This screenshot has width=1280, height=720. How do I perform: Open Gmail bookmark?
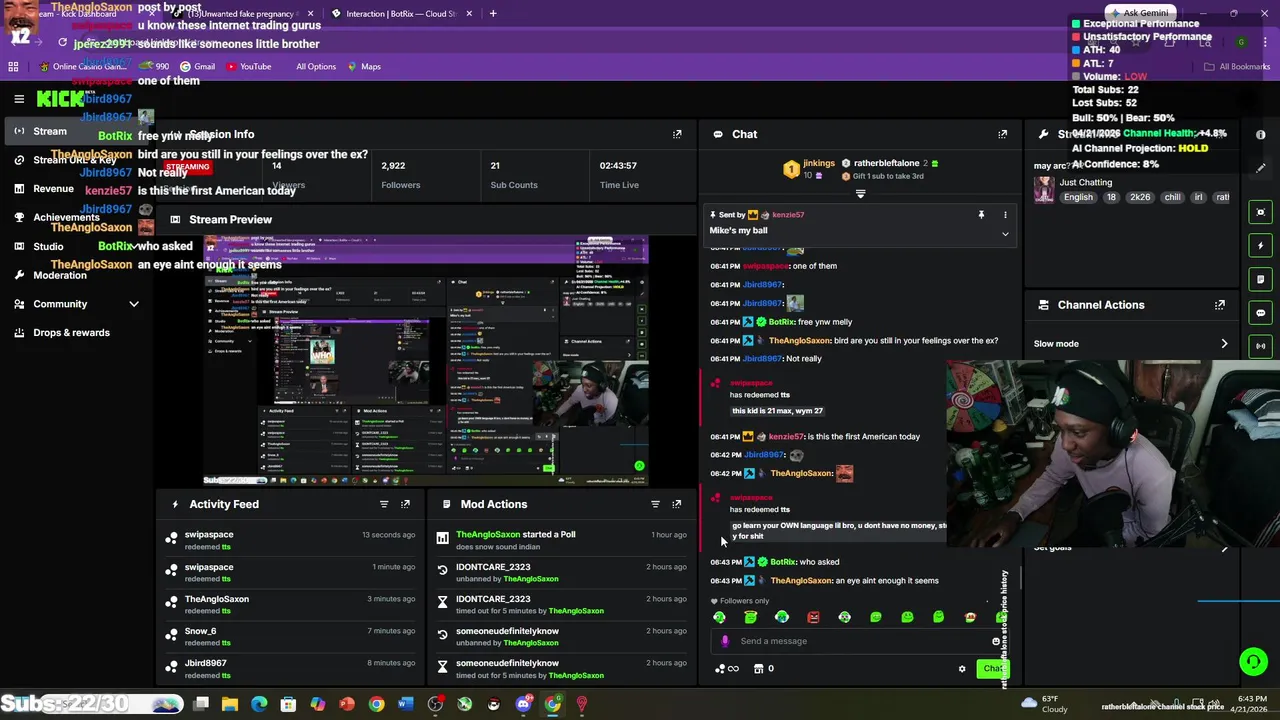point(197,67)
